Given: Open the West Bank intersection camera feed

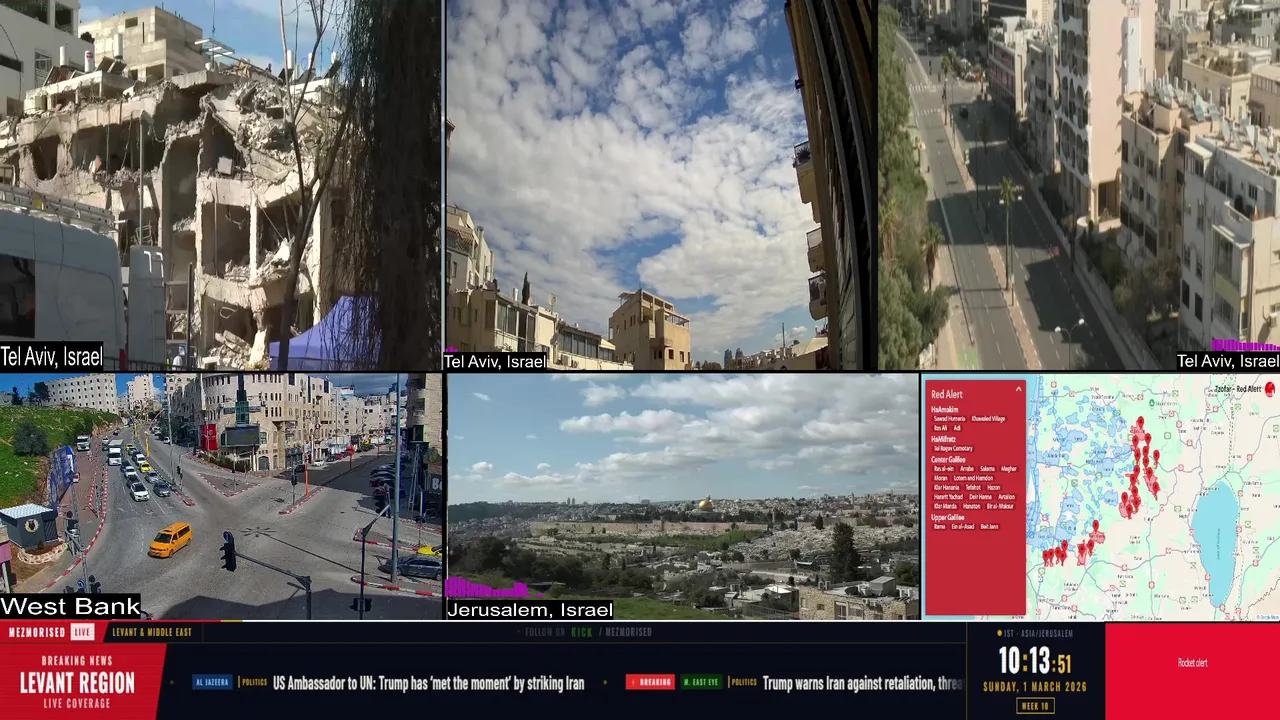Looking at the screenshot, I should point(220,497).
